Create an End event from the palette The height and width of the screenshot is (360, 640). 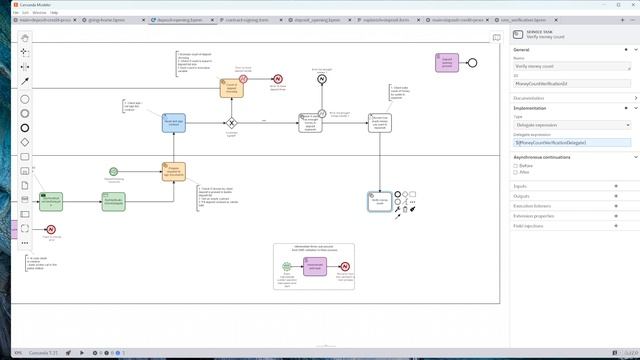25,128
